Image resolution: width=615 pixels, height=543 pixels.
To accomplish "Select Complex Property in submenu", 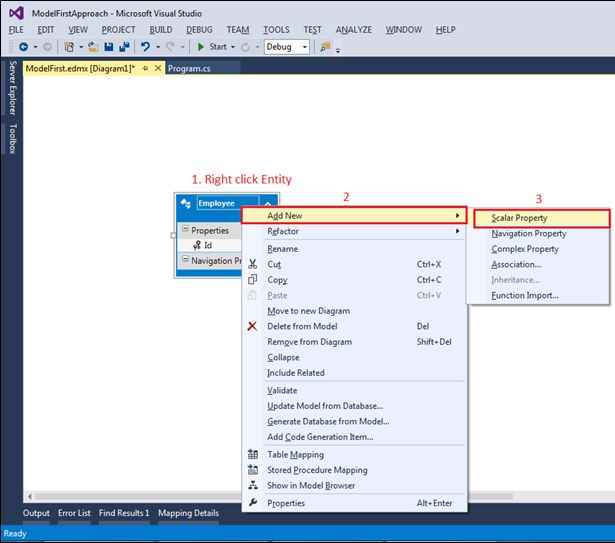I will [x=538, y=249].
